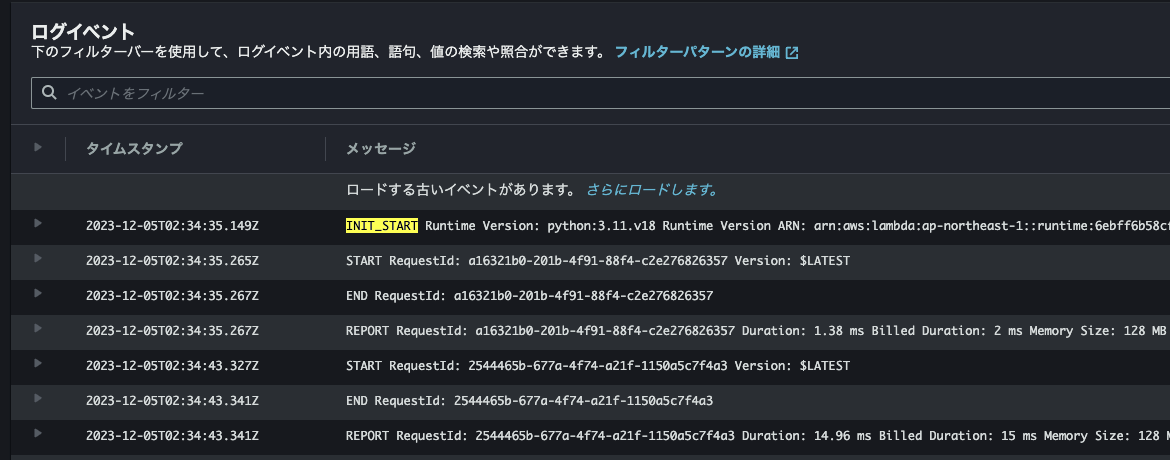Click END RequestId 2544465b message text
The height and width of the screenshot is (460, 1170).
coord(530,401)
